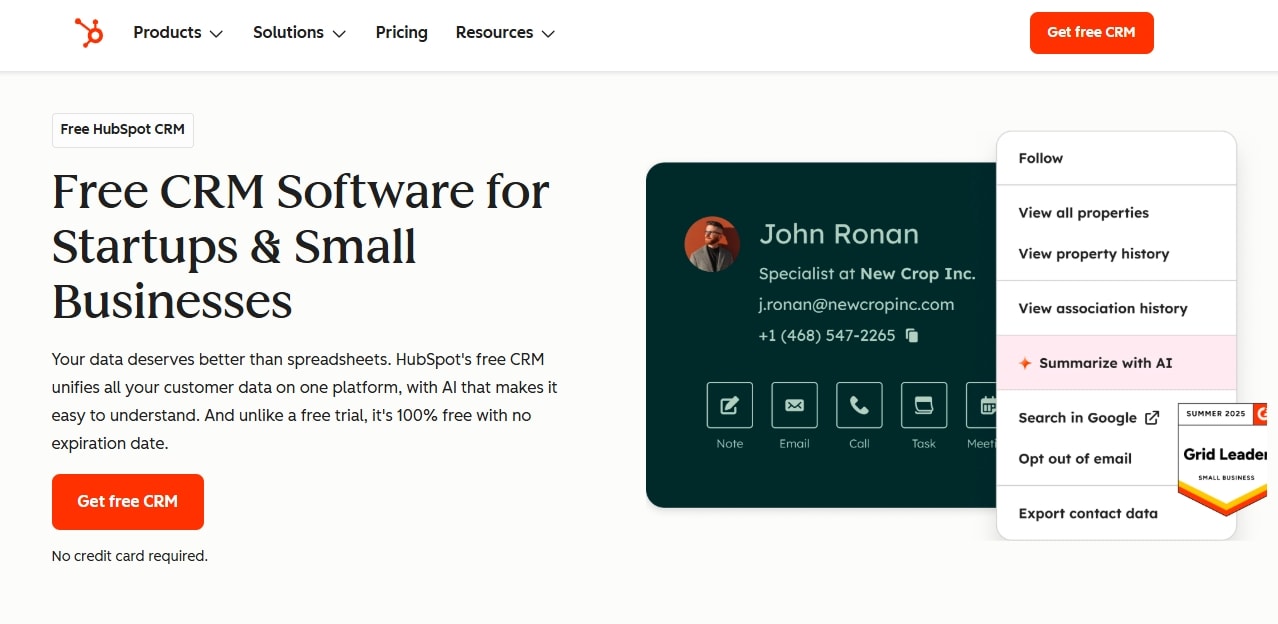Screen dimensions: 1278x624
Task: Click the HubSpot sprocket logo
Action: pyautogui.click(x=89, y=33)
